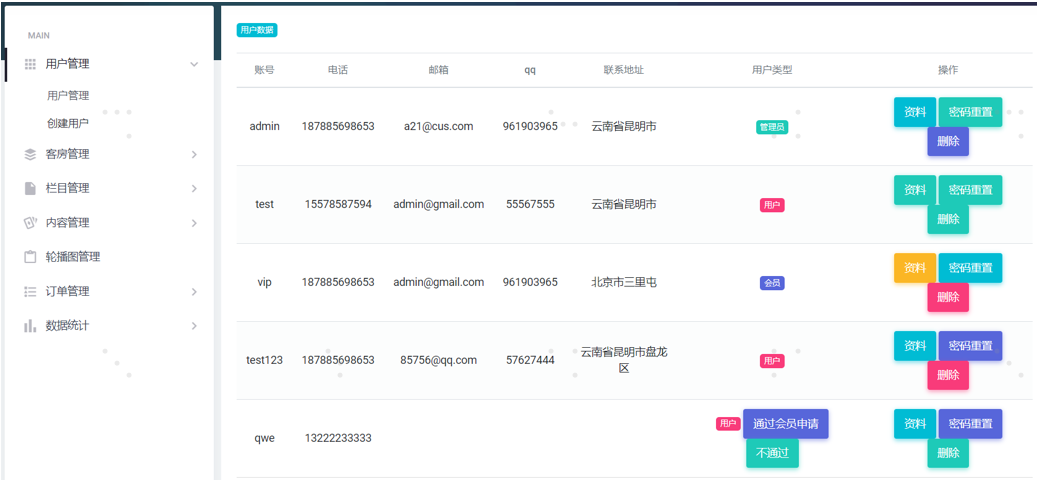Expand the 栏目管理 chevron arrow
Screen dimensions: 1039x480
tap(194, 188)
